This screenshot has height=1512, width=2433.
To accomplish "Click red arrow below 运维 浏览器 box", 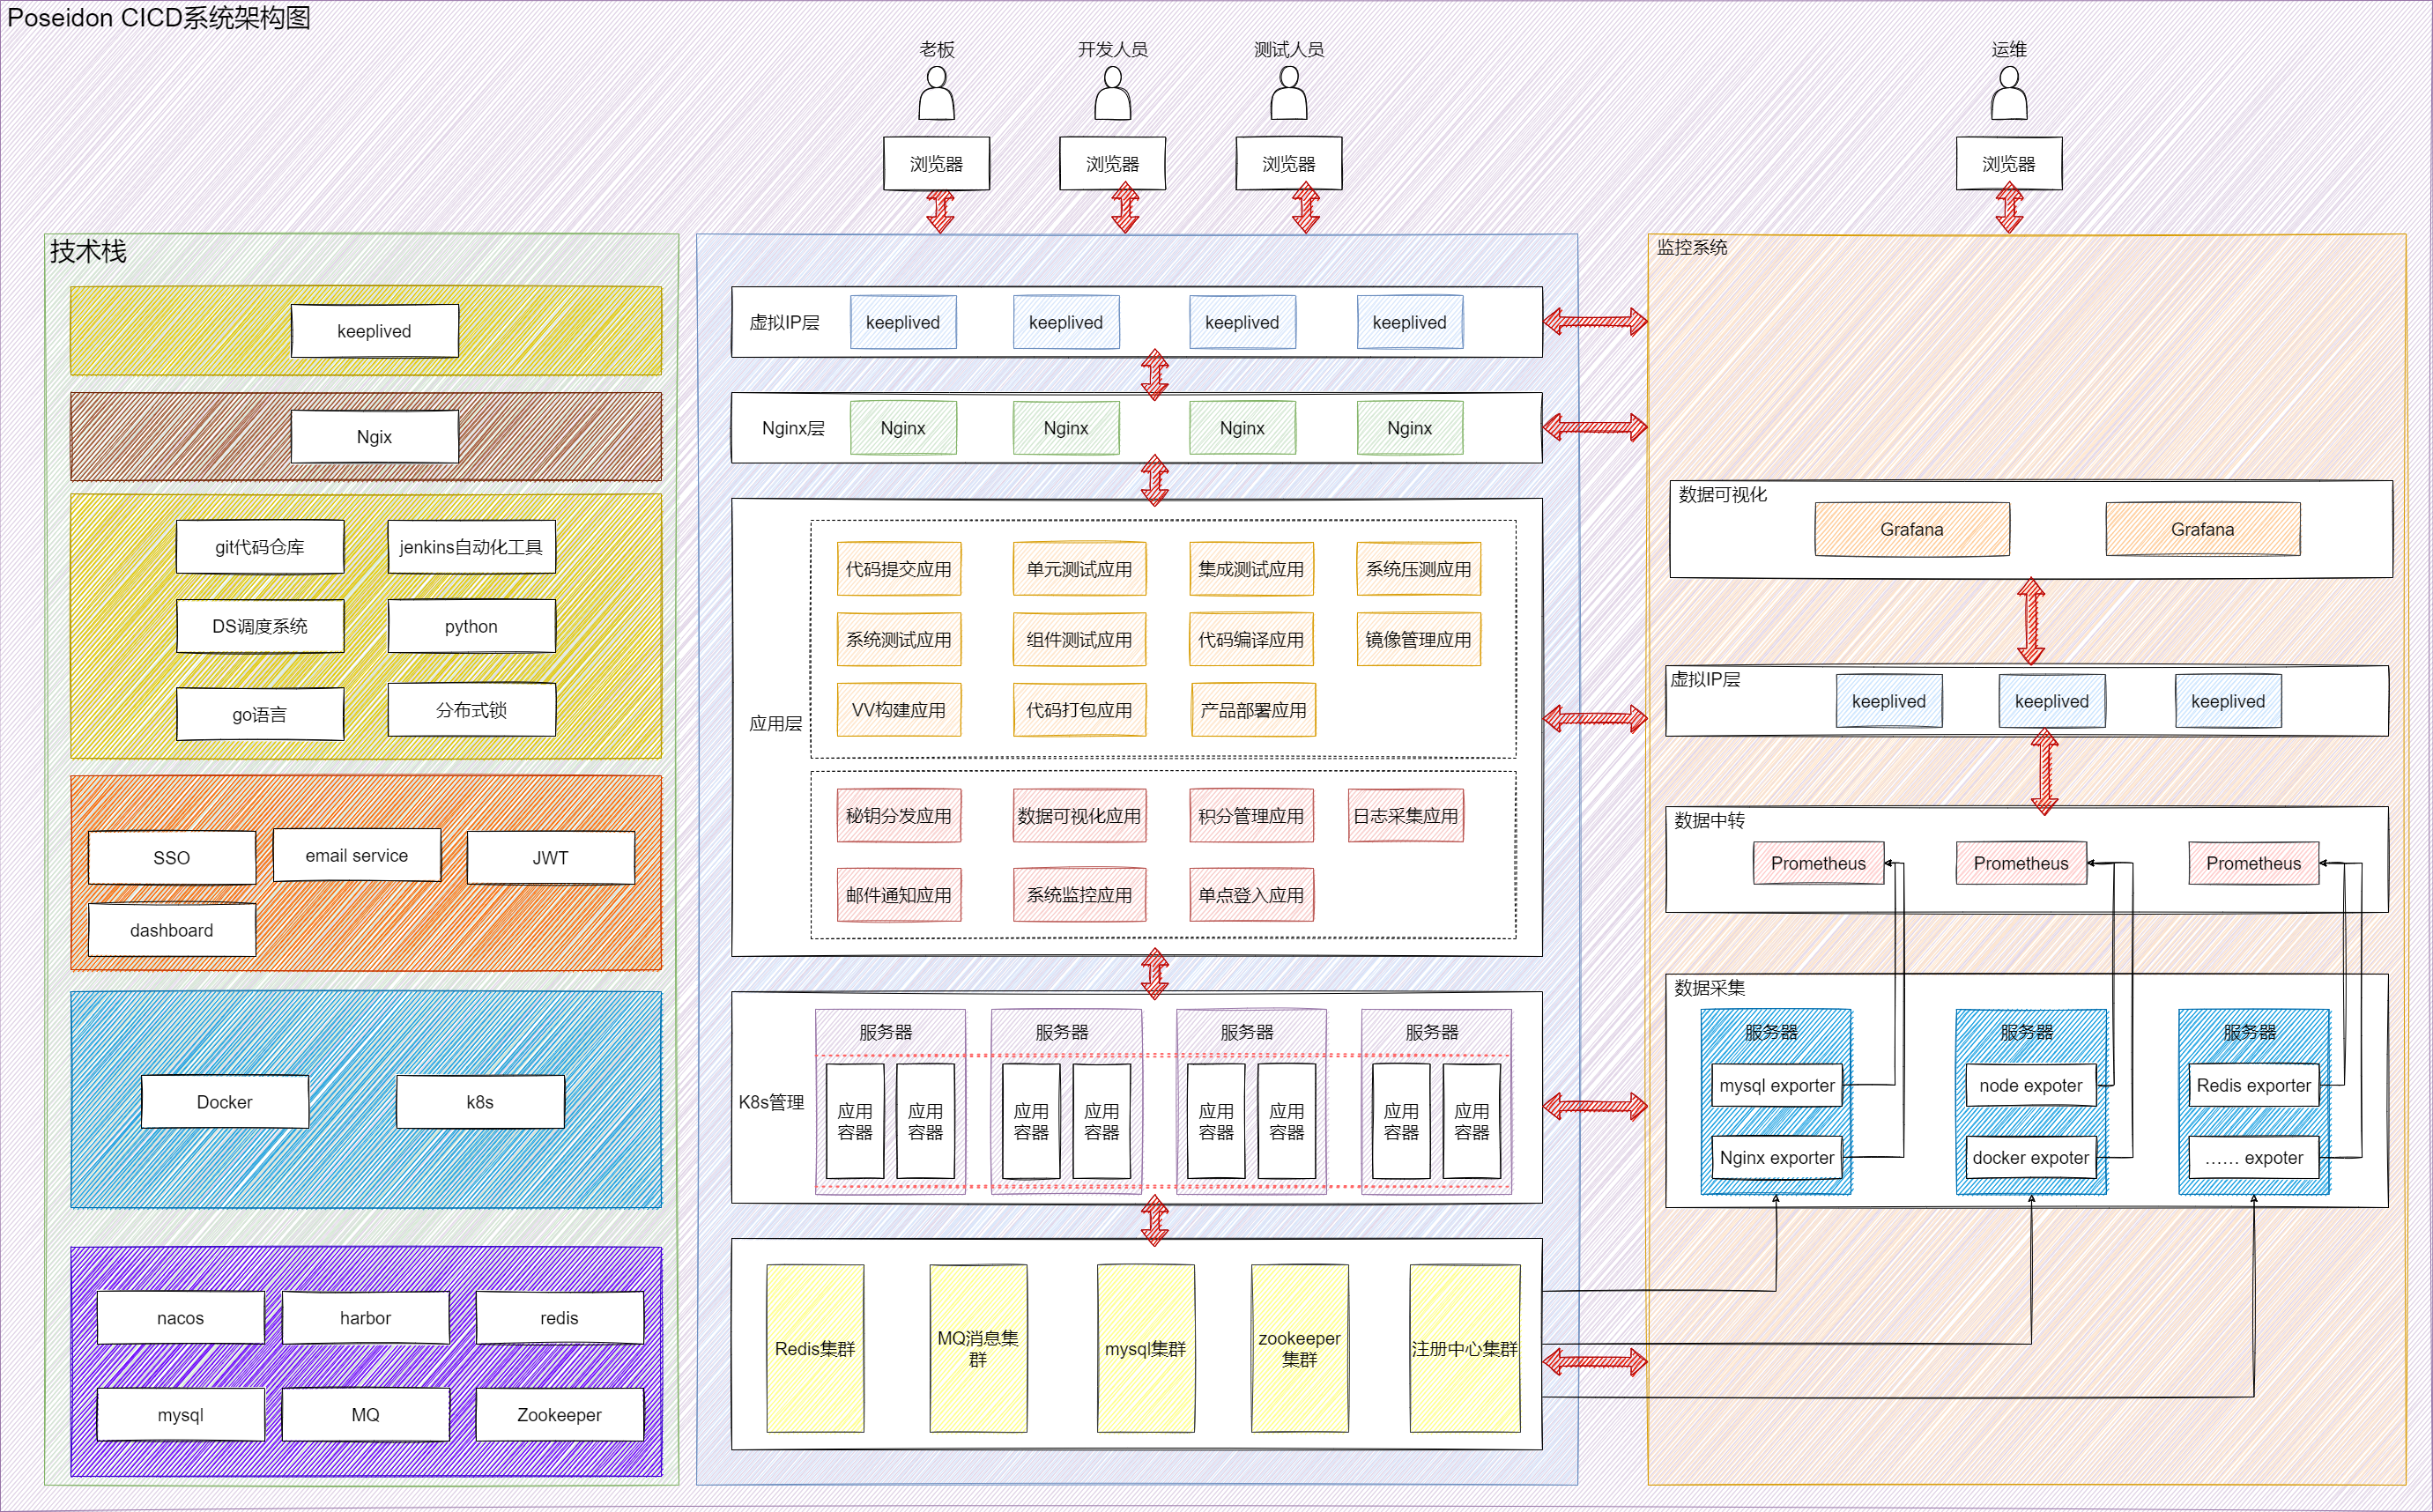I will (x=2009, y=211).
